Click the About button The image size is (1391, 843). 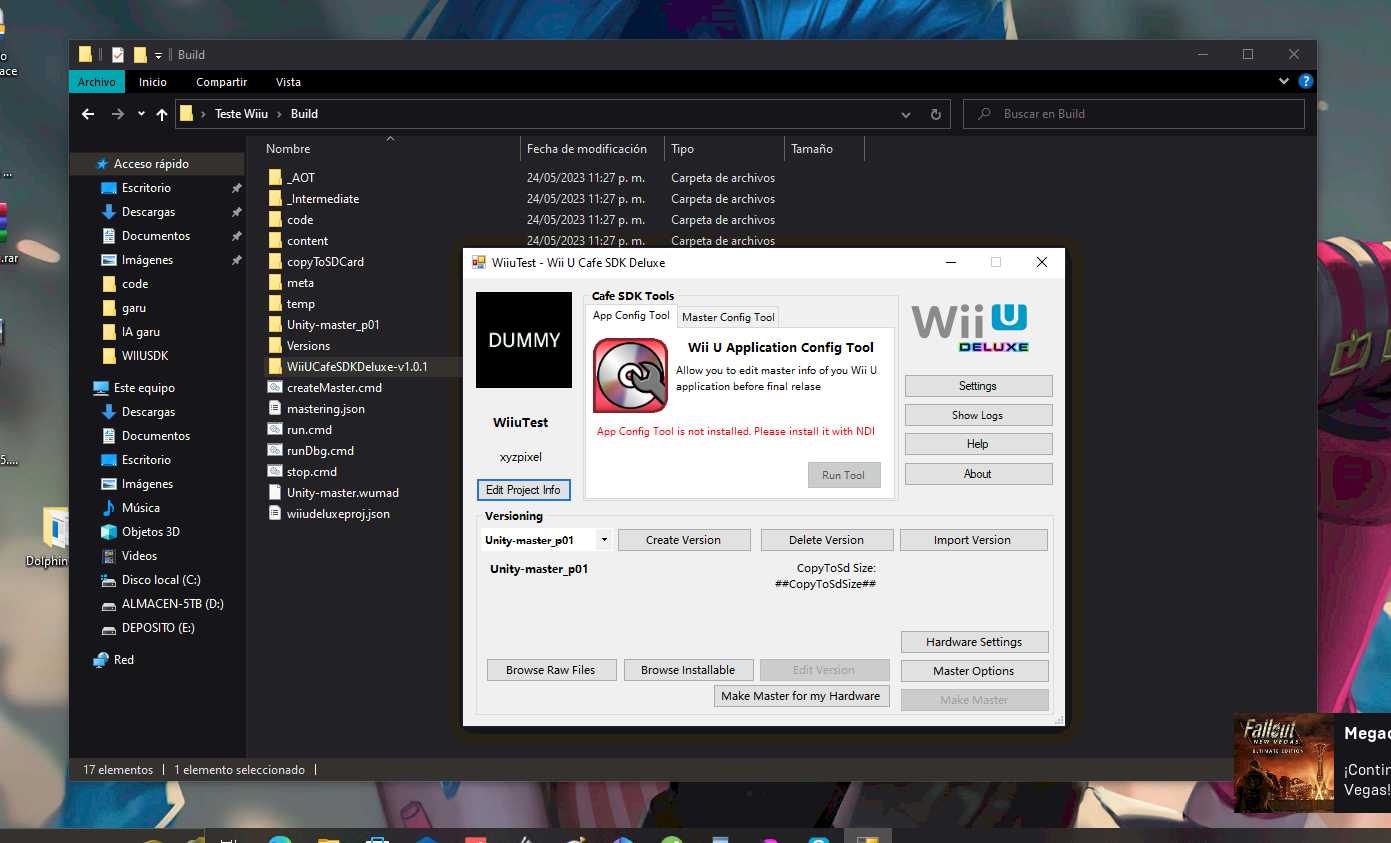(x=978, y=474)
